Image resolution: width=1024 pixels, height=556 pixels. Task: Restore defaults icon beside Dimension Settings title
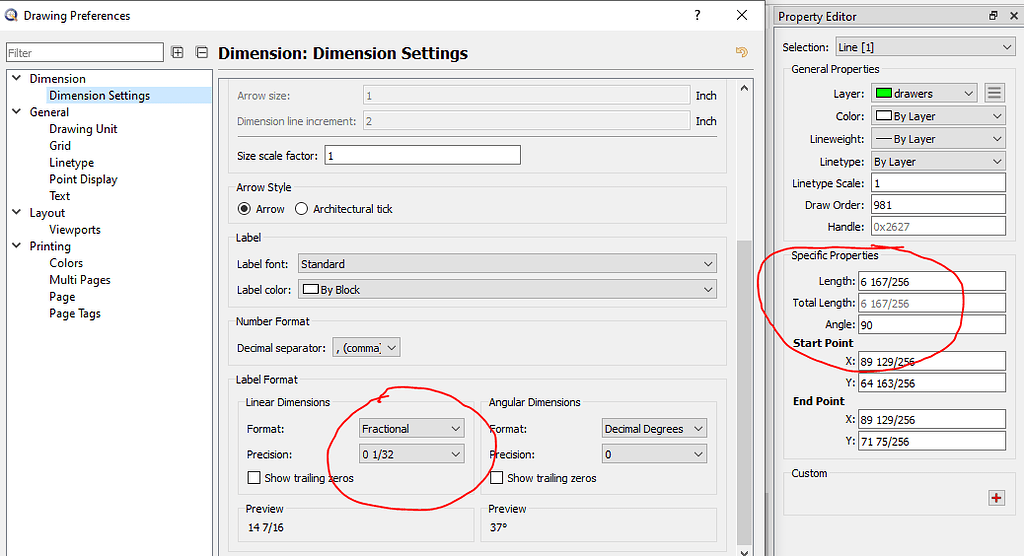[x=741, y=52]
